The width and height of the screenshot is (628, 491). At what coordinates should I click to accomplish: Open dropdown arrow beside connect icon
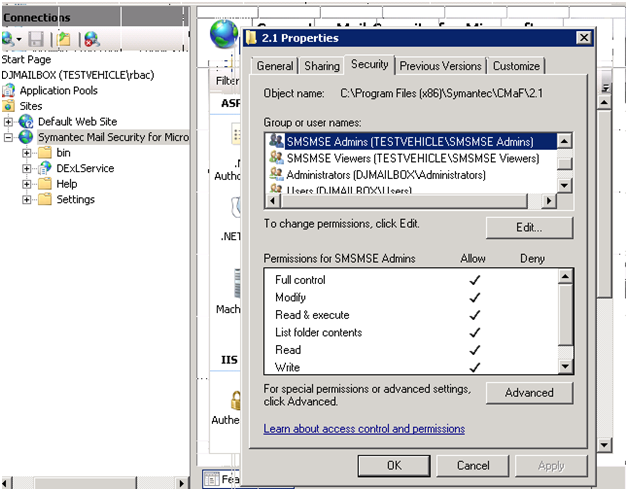(18, 40)
